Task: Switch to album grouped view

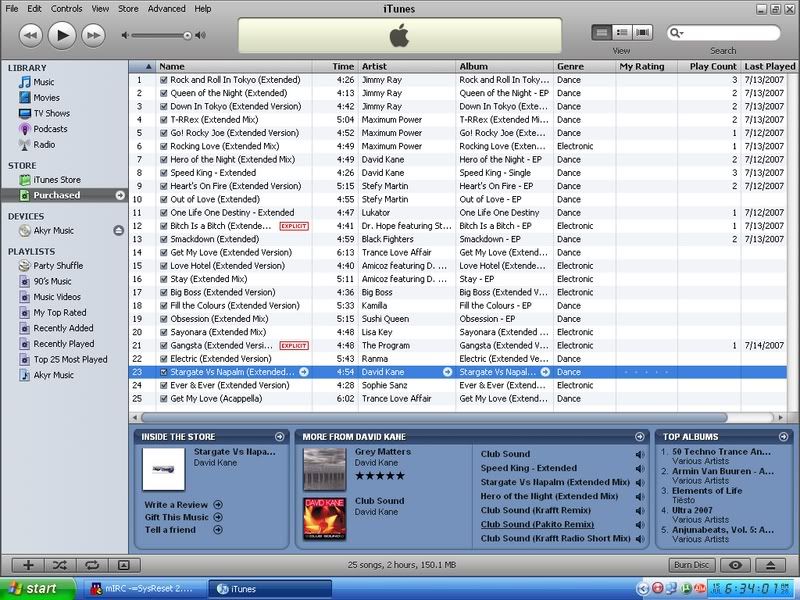Action: click(x=622, y=33)
